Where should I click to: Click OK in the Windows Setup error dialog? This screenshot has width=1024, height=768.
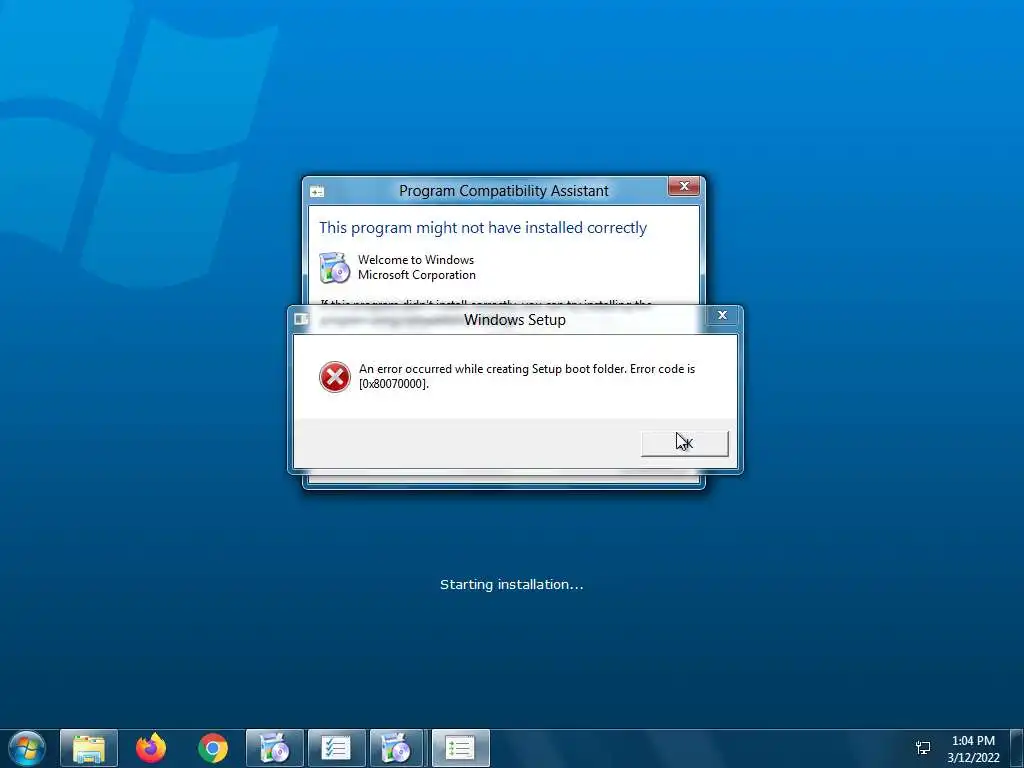(x=684, y=443)
